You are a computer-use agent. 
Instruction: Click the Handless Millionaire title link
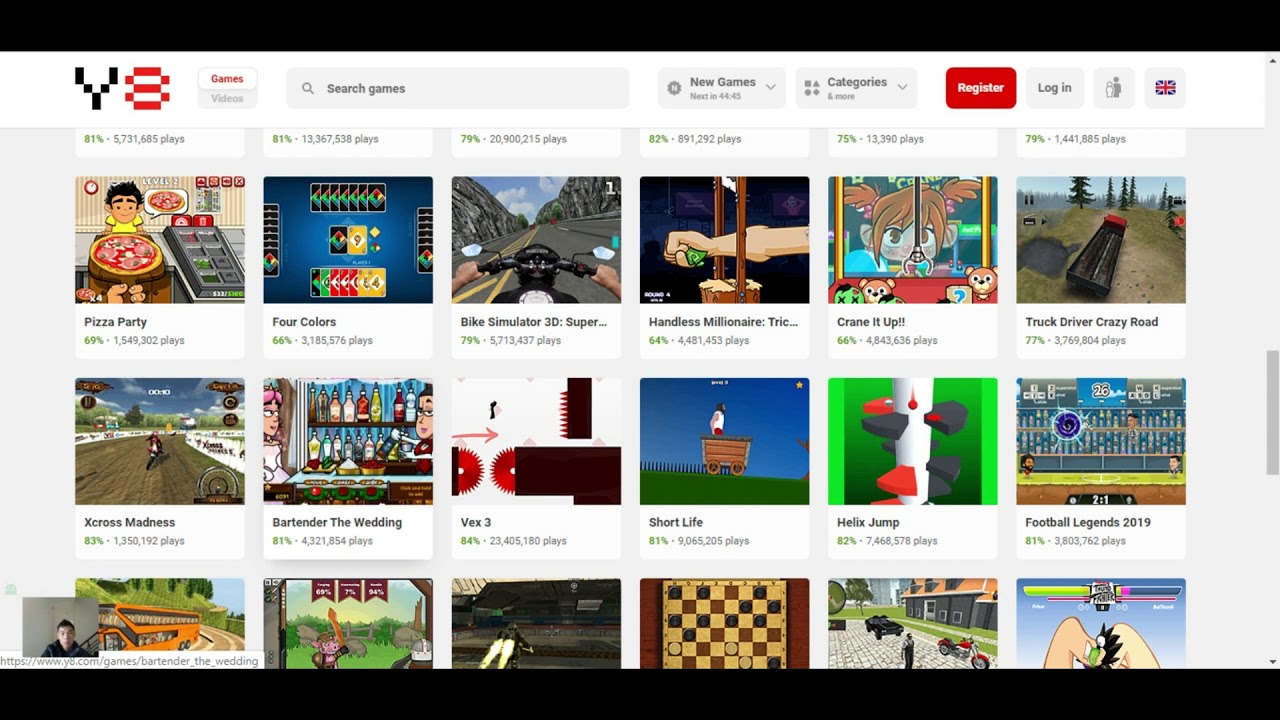tap(723, 322)
